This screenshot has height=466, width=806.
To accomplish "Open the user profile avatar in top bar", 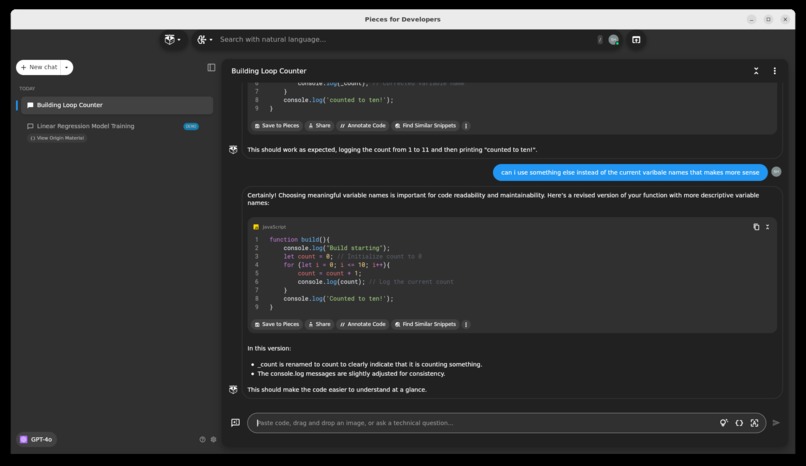I will click(613, 40).
